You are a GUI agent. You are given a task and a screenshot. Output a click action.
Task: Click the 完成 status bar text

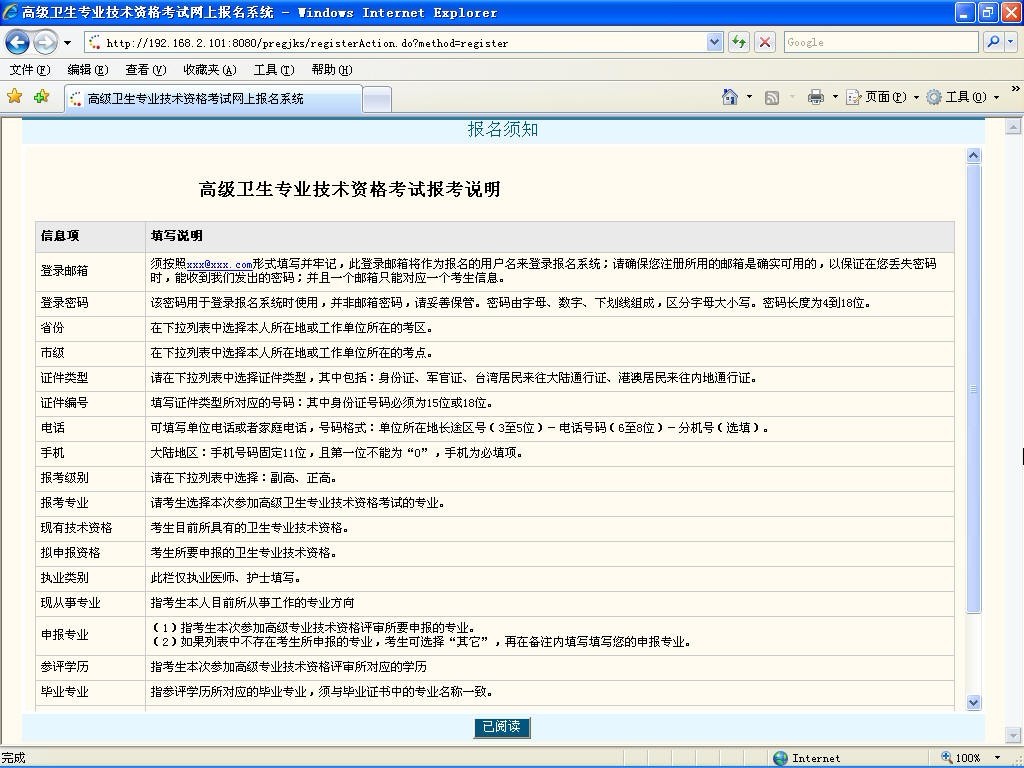tap(13, 758)
